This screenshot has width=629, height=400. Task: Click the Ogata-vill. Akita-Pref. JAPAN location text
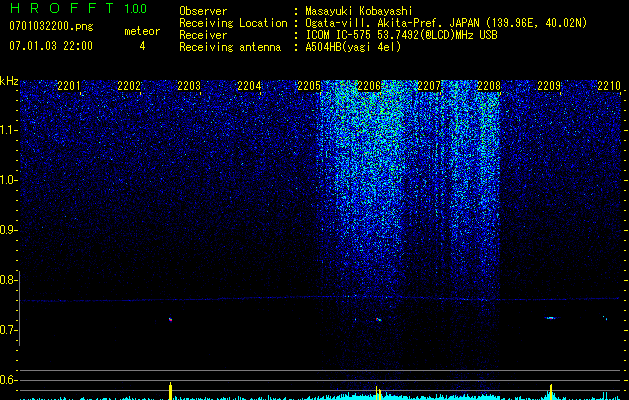pos(446,23)
